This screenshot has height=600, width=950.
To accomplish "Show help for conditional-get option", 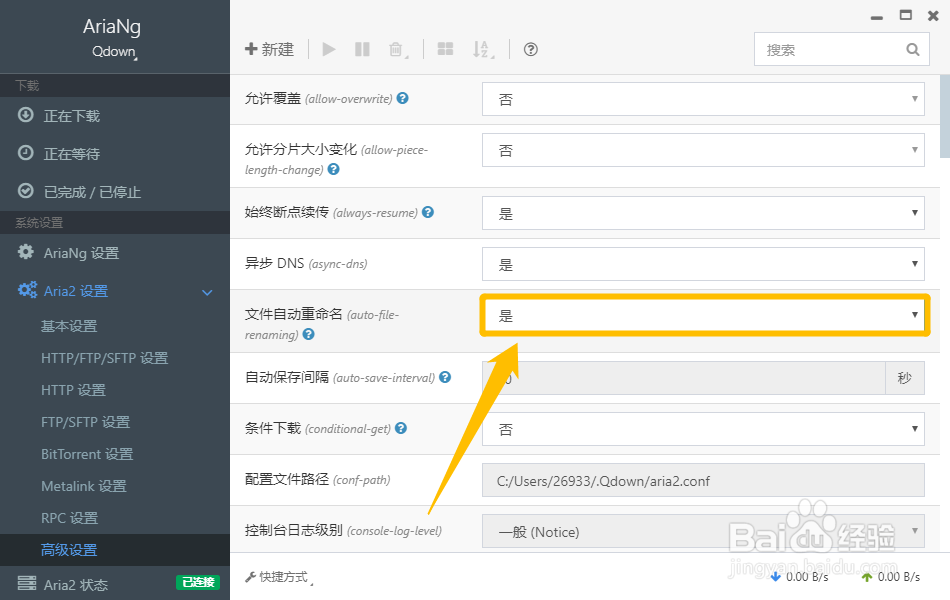I will tap(400, 428).
